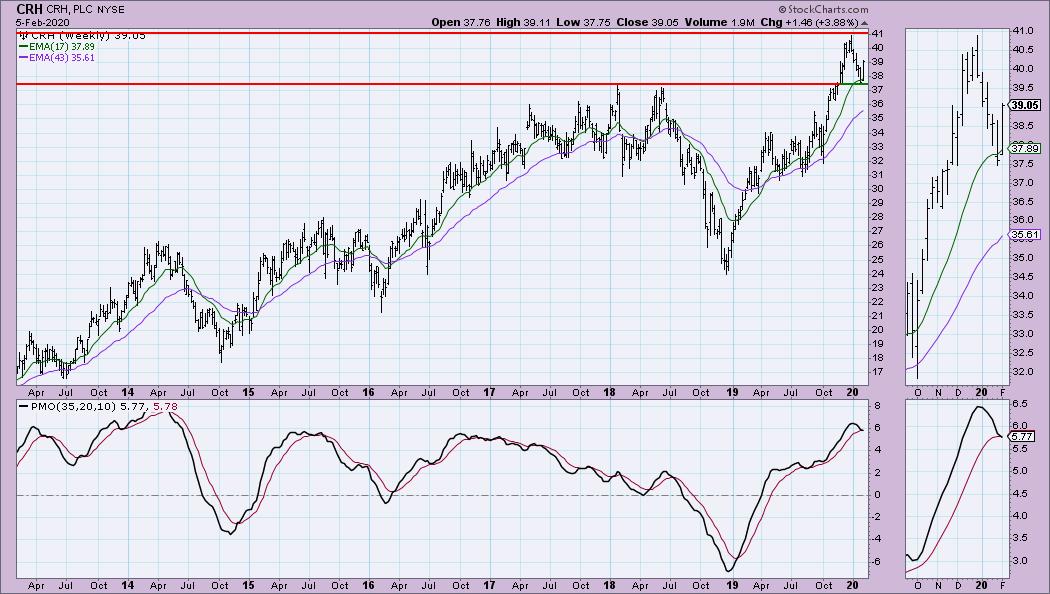This screenshot has width=1050, height=594.
Task: Click the Open 37.76 header value
Action: (461, 22)
